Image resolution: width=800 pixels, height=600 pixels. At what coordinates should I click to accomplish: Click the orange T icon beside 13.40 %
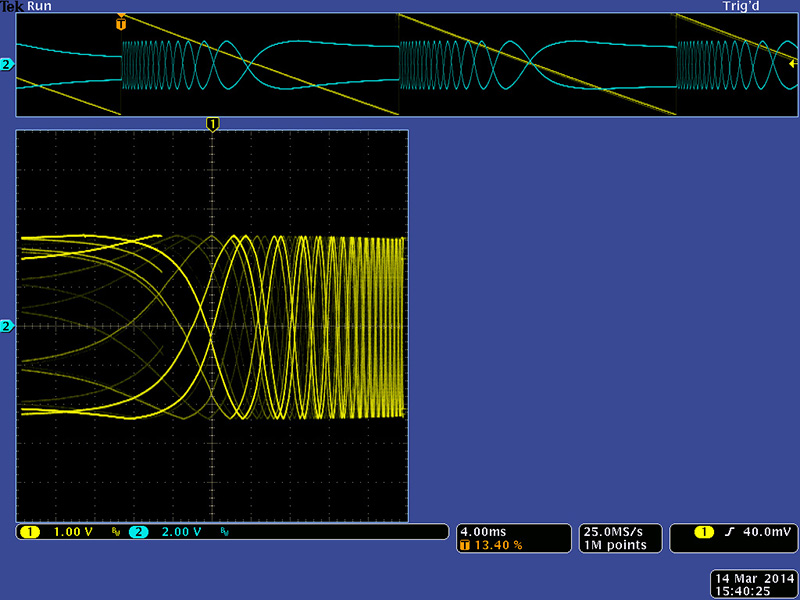pyautogui.click(x=464, y=545)
